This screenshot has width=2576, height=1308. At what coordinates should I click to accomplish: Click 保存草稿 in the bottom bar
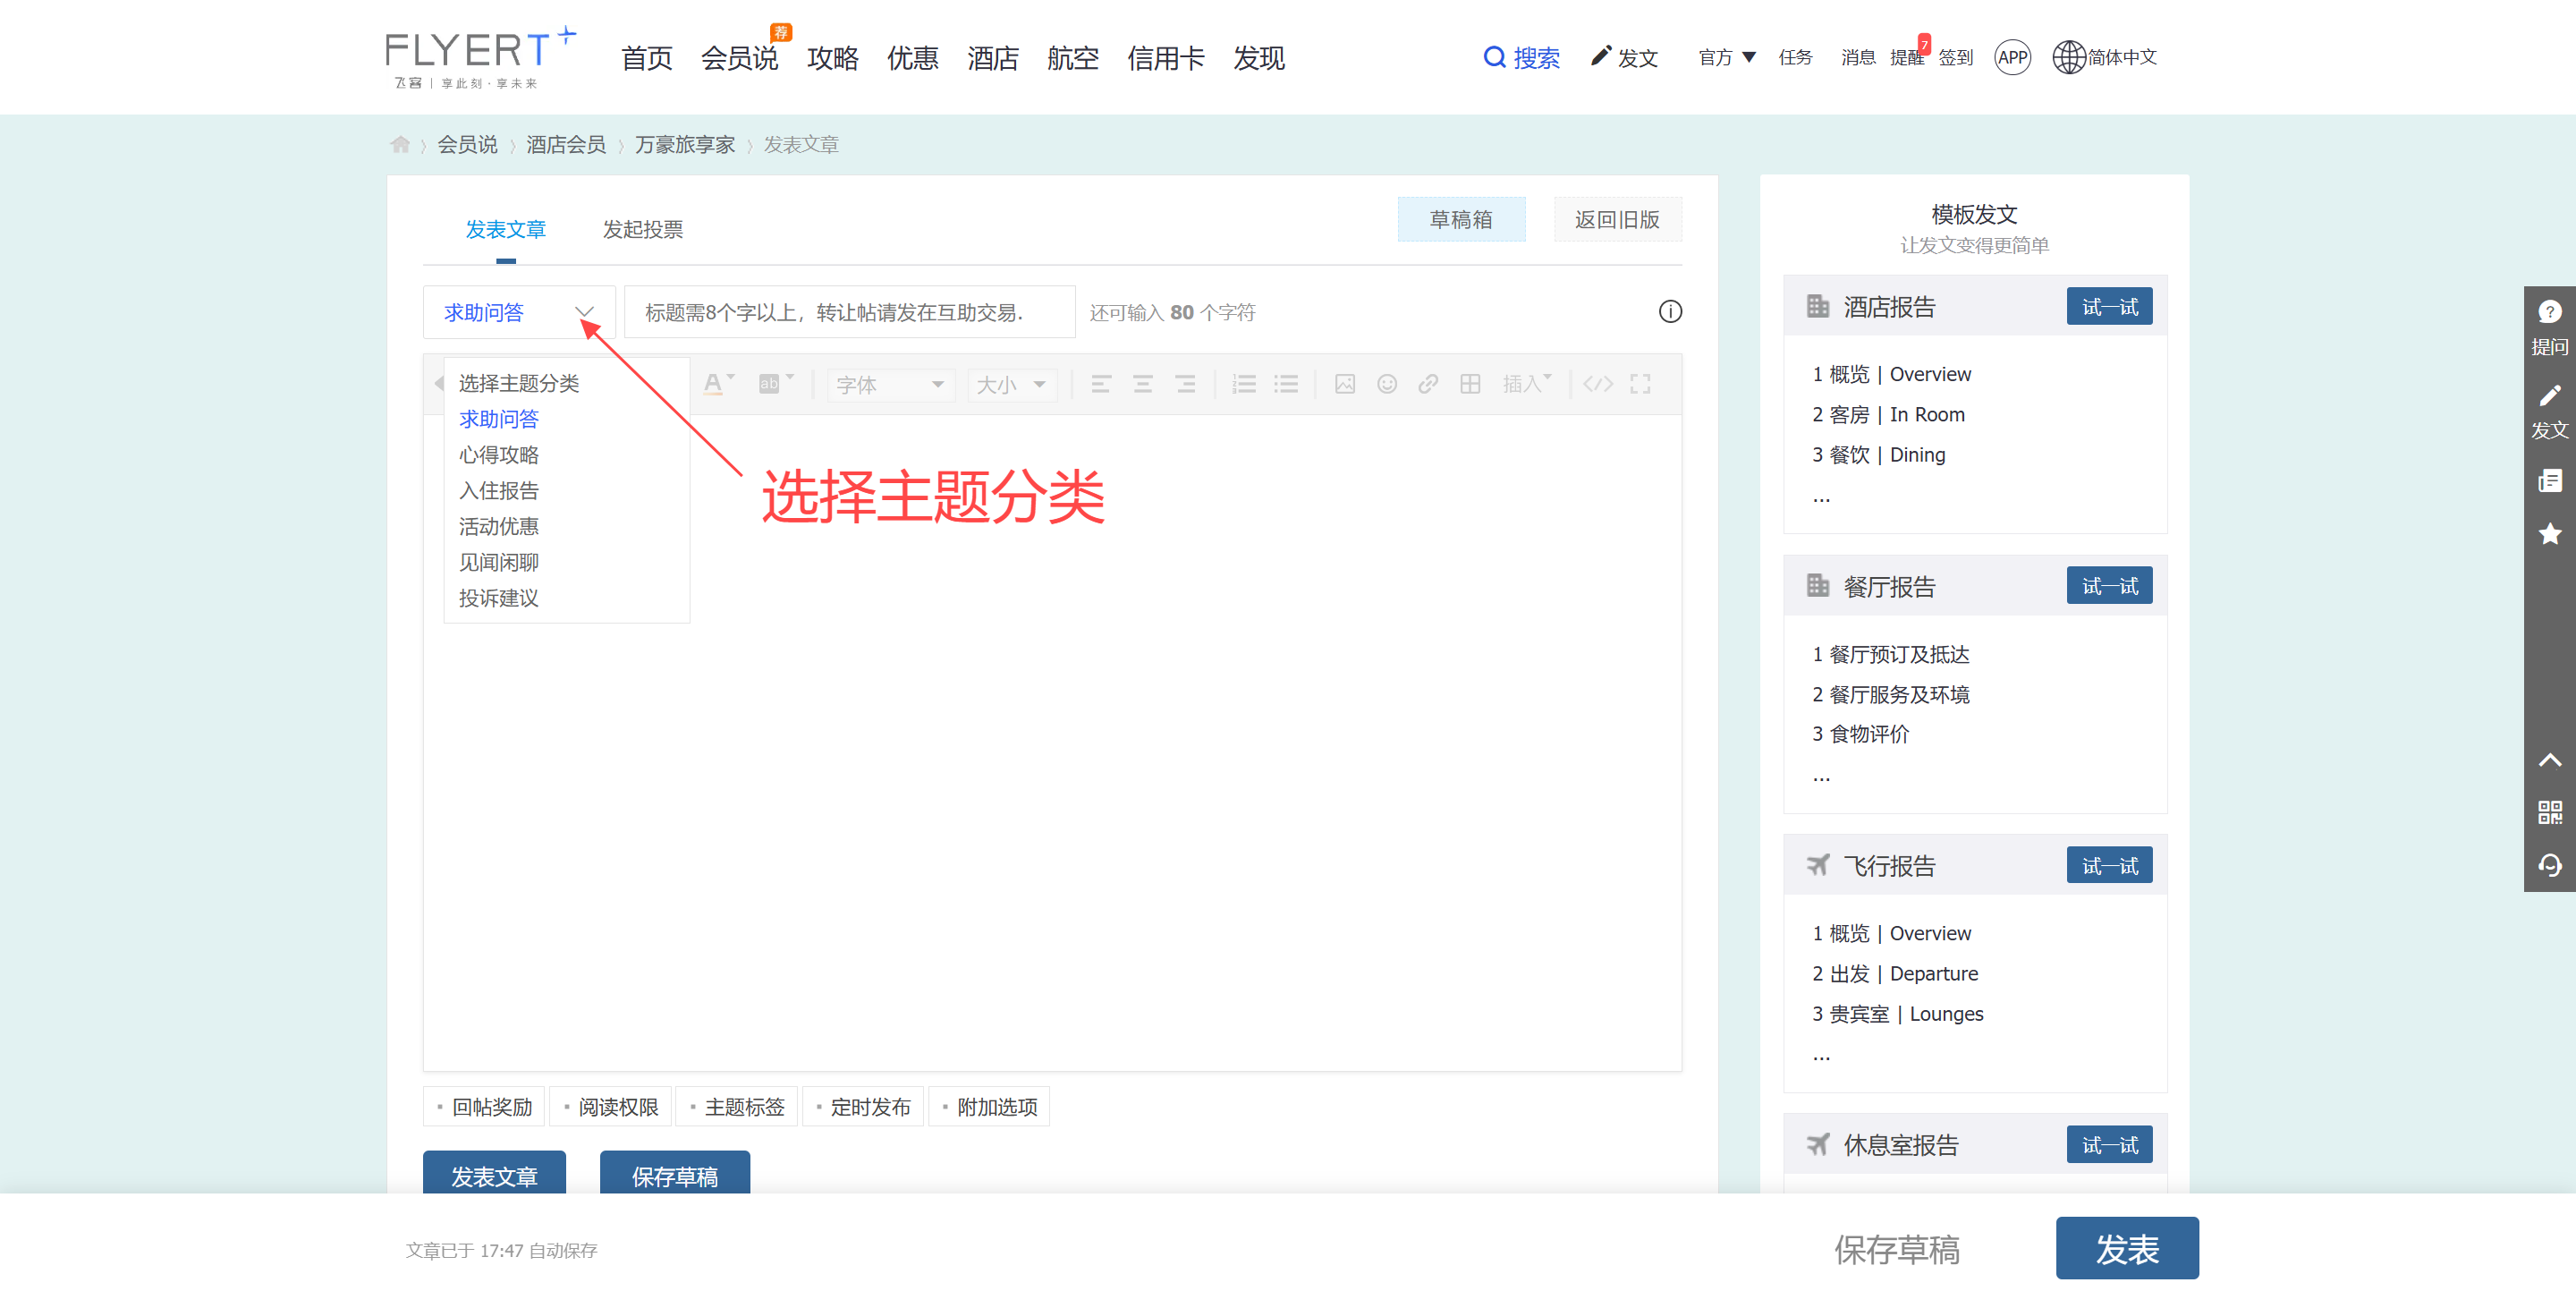click(x=1896, y=1249)
